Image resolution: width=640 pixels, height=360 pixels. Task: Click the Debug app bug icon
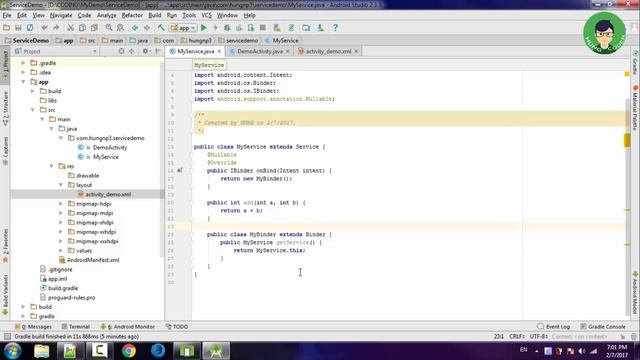pyautogui.click(x=227, y=28)
